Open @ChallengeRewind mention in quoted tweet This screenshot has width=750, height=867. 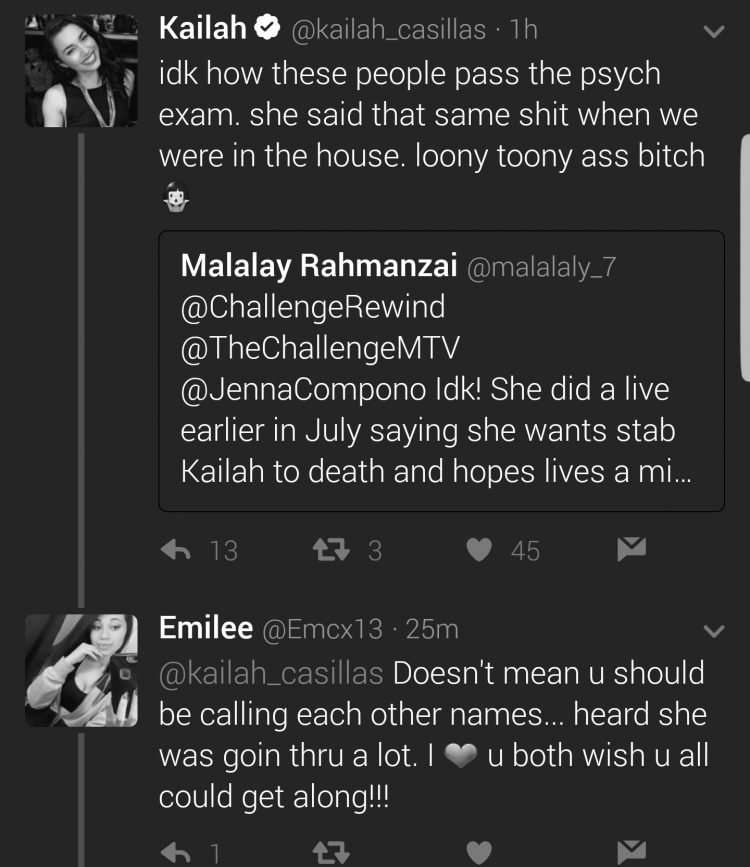312,307
